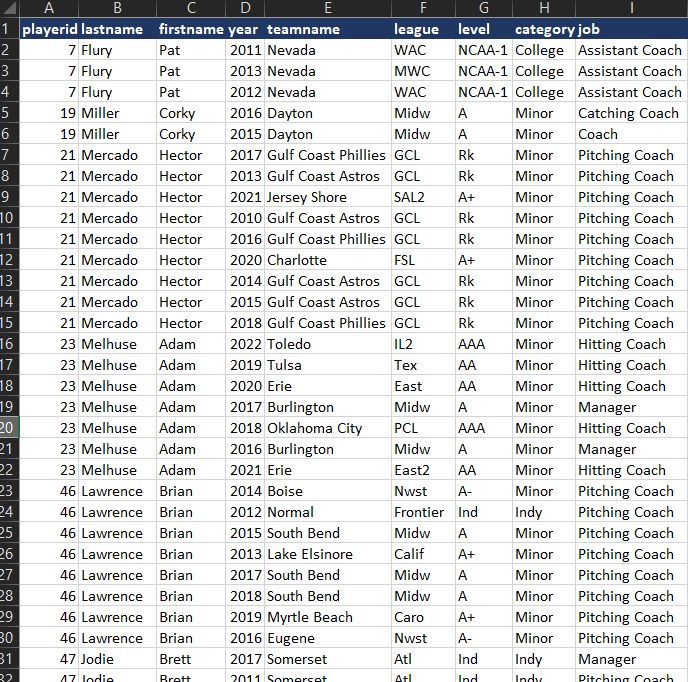This screenshot has height=682, width=688.
Task: Click the 'Jersey Shore' team cell
Action: [x=307, y=197]
